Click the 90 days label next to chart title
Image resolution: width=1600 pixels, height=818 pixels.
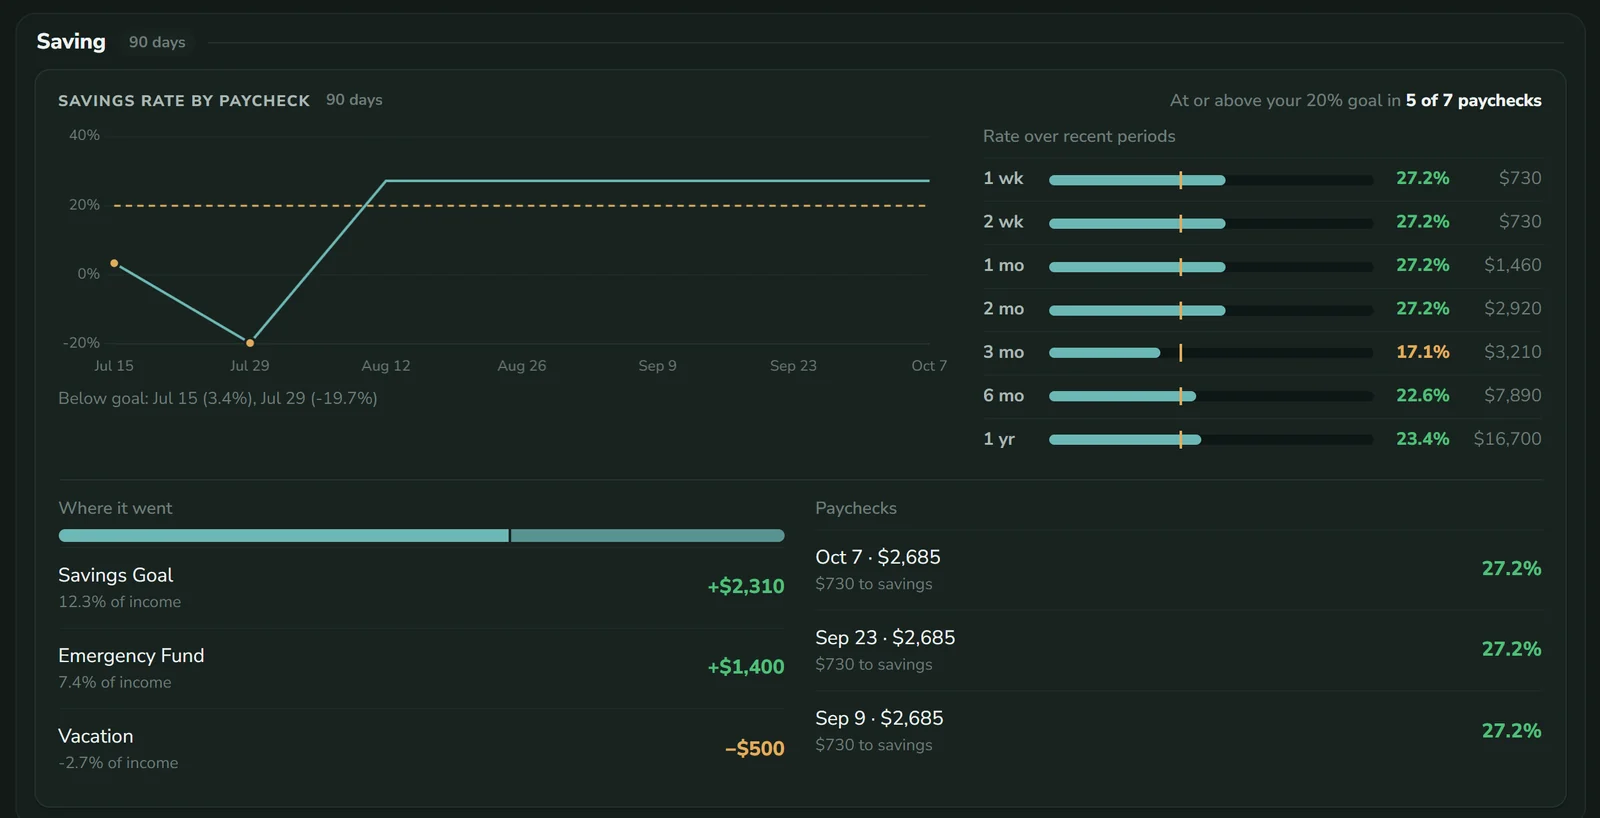tap(354, 100)
